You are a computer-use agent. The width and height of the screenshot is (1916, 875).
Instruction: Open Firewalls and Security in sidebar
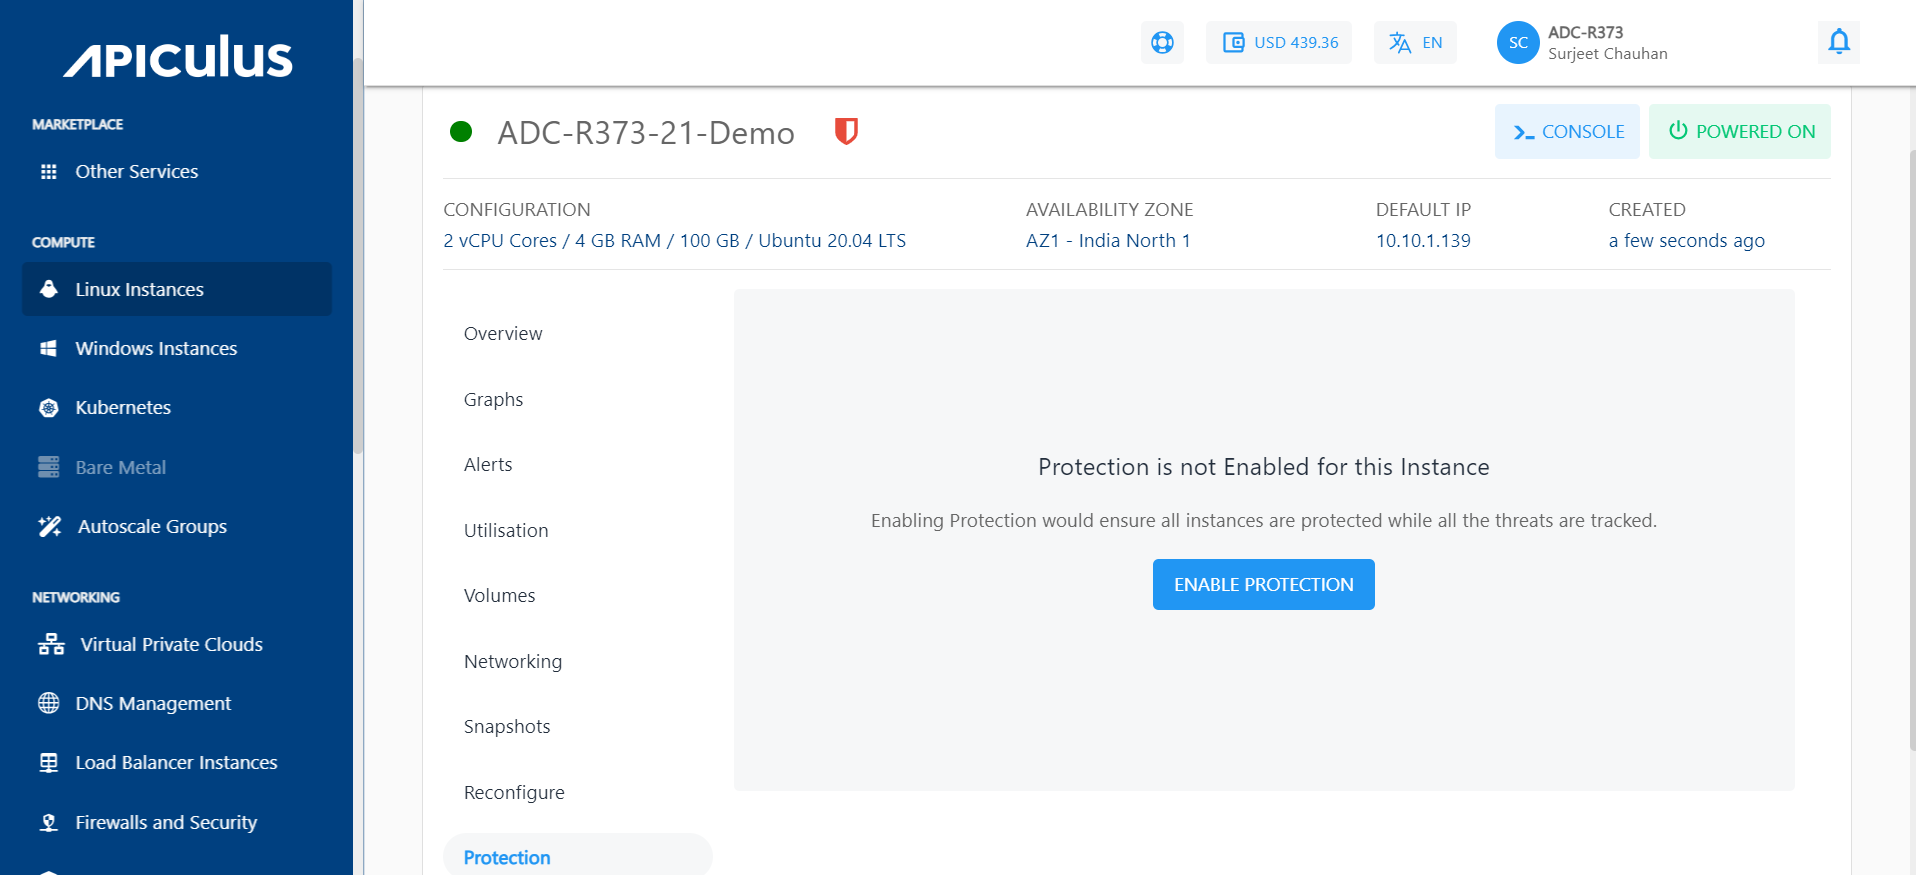point(166,823)
